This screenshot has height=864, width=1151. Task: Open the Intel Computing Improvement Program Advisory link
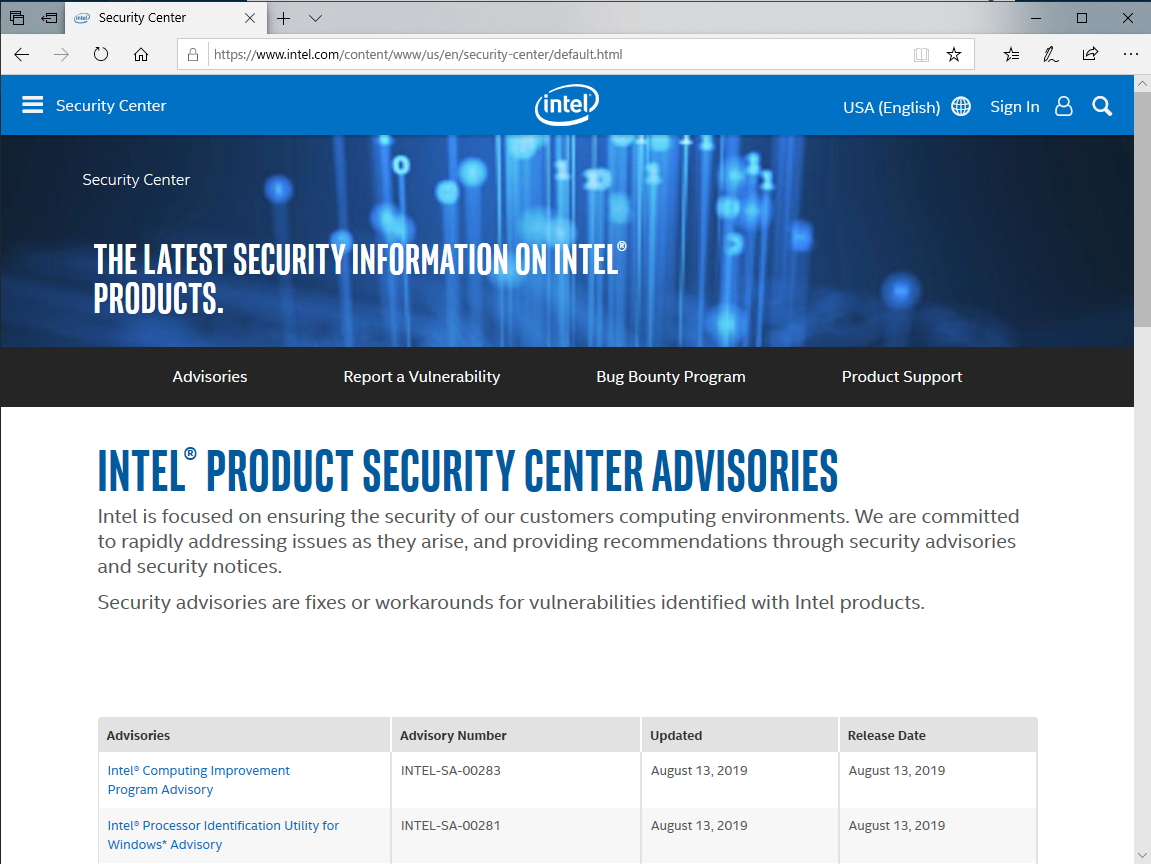coord(198,780)
